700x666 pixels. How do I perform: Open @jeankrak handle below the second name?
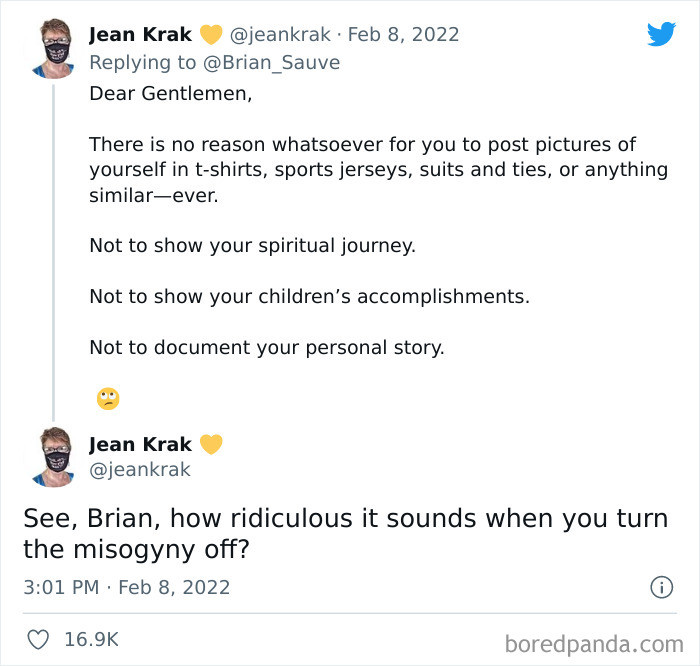[x=139, y=469]
